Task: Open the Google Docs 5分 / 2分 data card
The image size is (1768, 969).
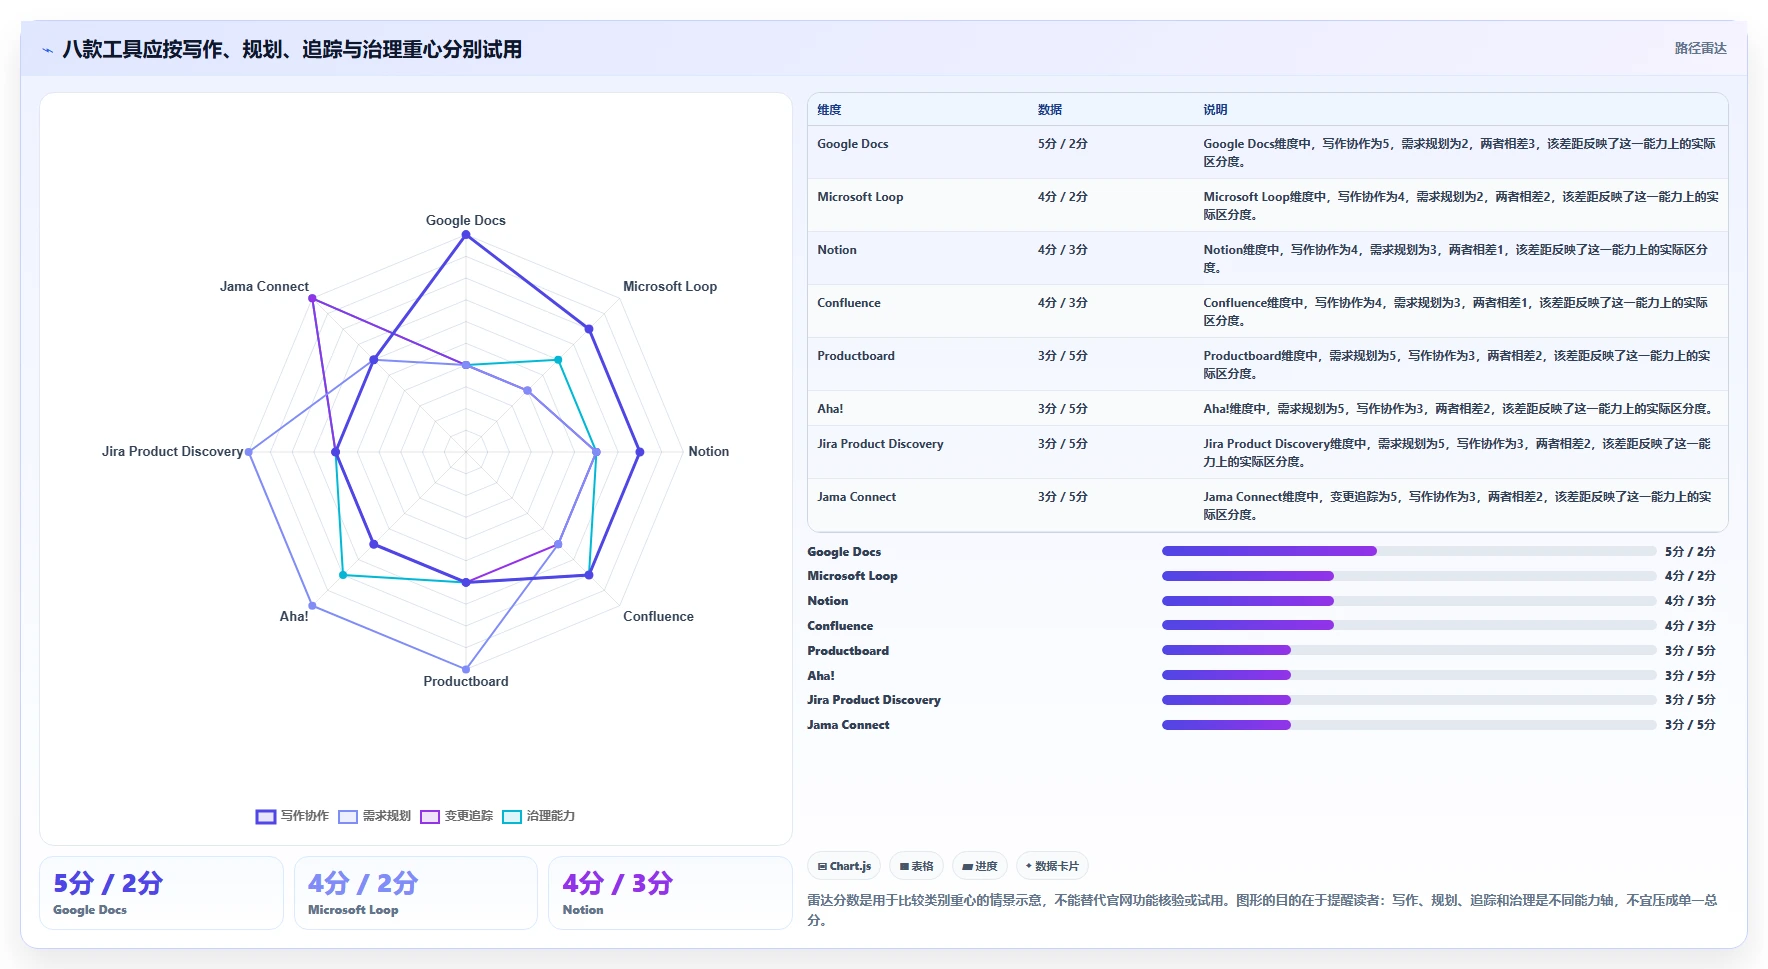Action: tap(161, 893)
